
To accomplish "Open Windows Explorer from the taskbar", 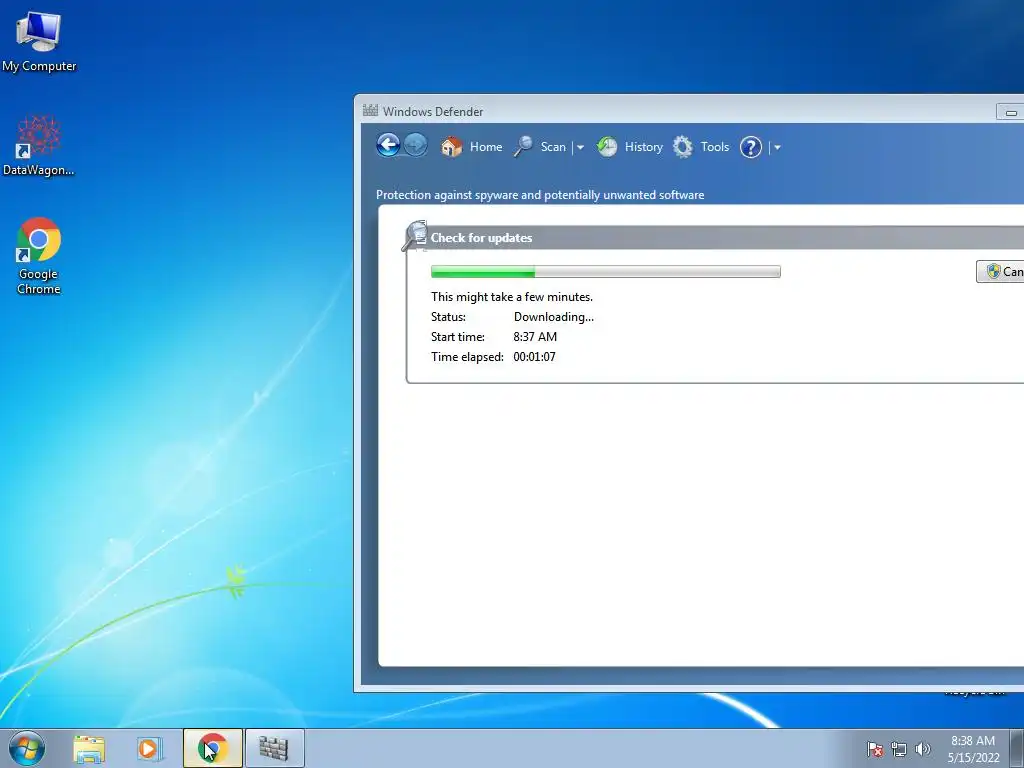I will point(89,748).
